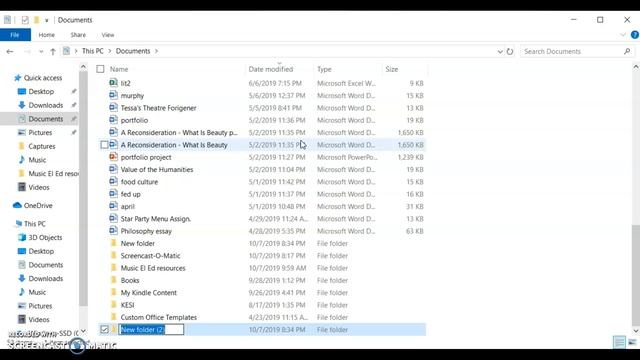Click the KESI folder icon
The width and height of the screenshot is (640, 360).
pyautogui.click(x=113, y=304)
